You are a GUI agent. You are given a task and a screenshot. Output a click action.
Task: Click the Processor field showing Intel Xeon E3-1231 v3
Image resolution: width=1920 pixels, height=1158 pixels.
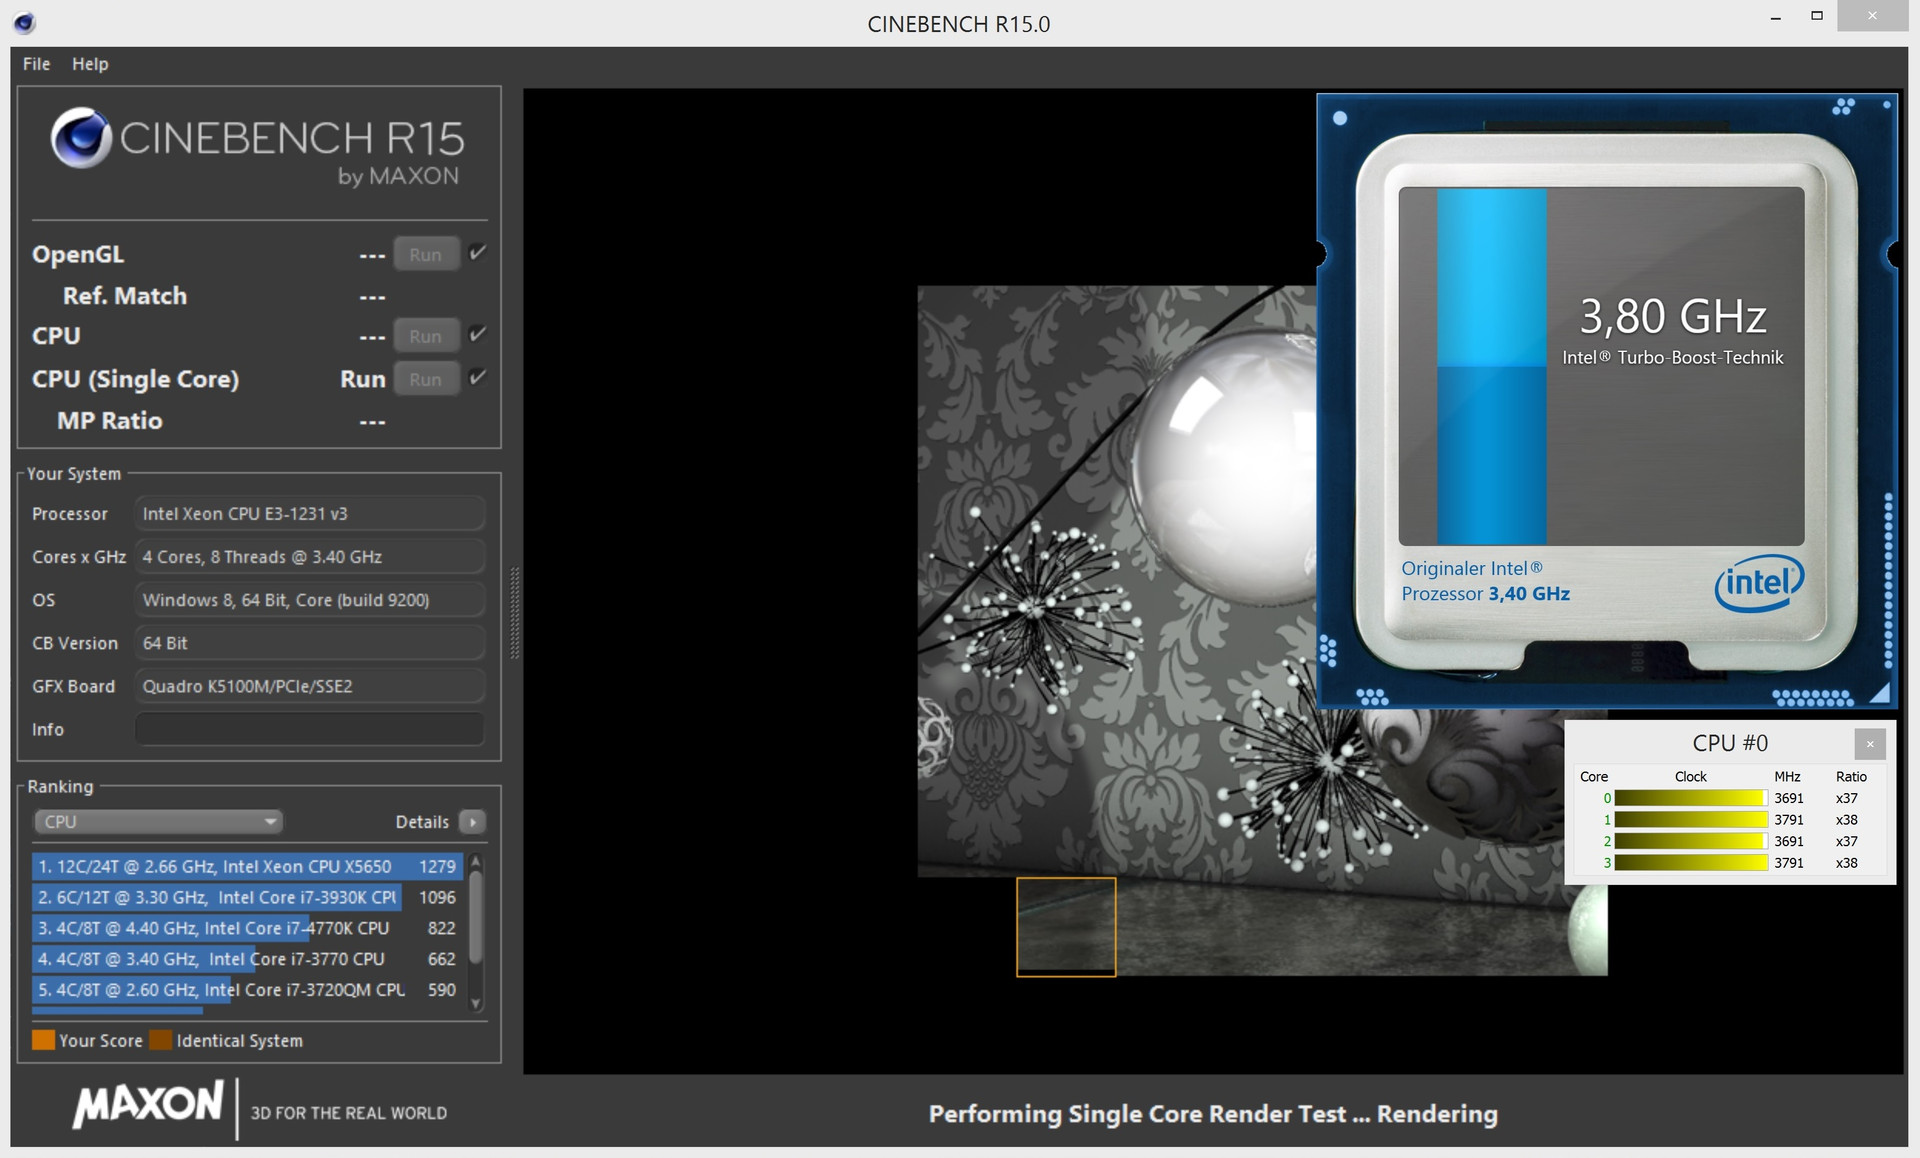(310, 513)
